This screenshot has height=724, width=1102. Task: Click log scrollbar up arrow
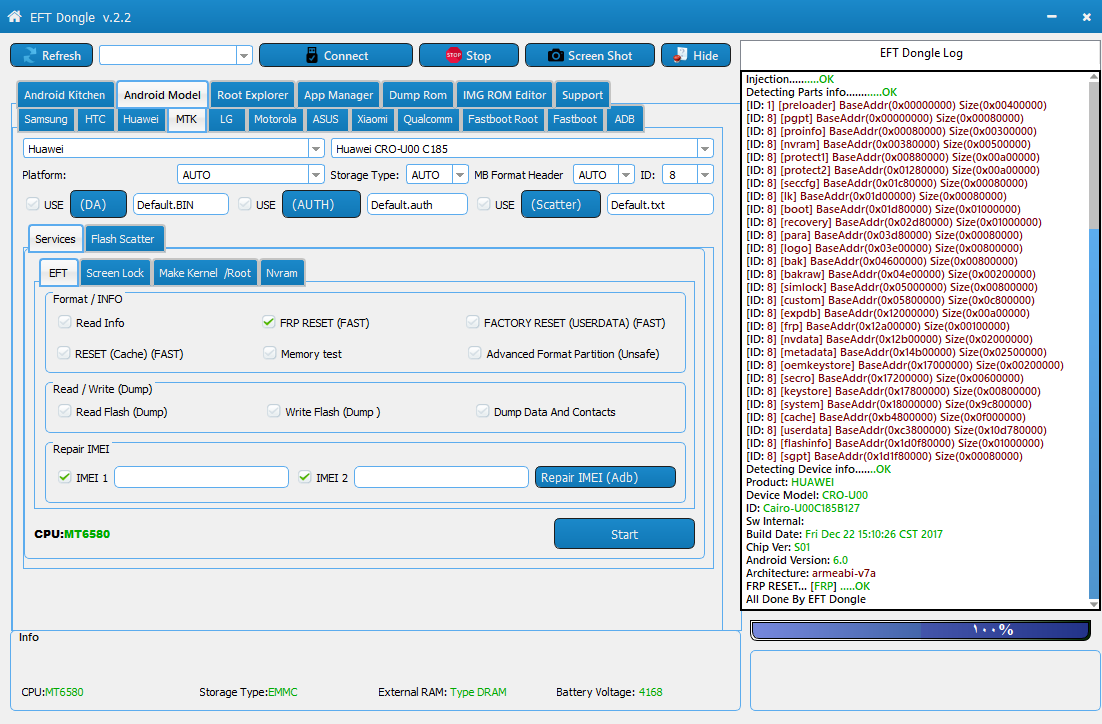[x=1094, y=76]
